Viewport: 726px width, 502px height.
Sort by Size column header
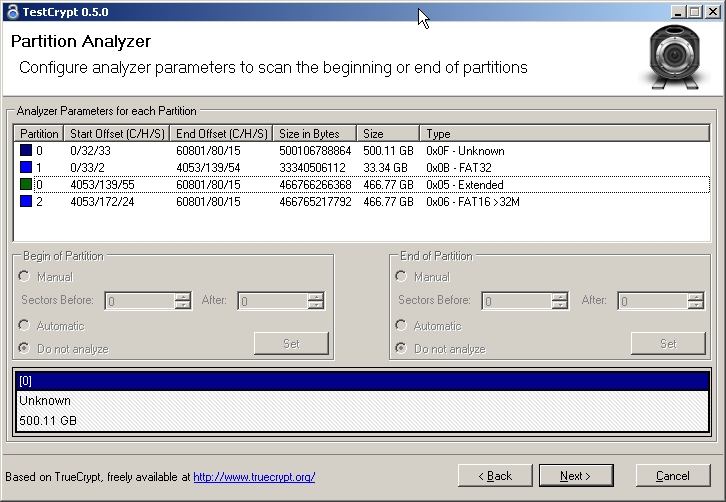388,134
